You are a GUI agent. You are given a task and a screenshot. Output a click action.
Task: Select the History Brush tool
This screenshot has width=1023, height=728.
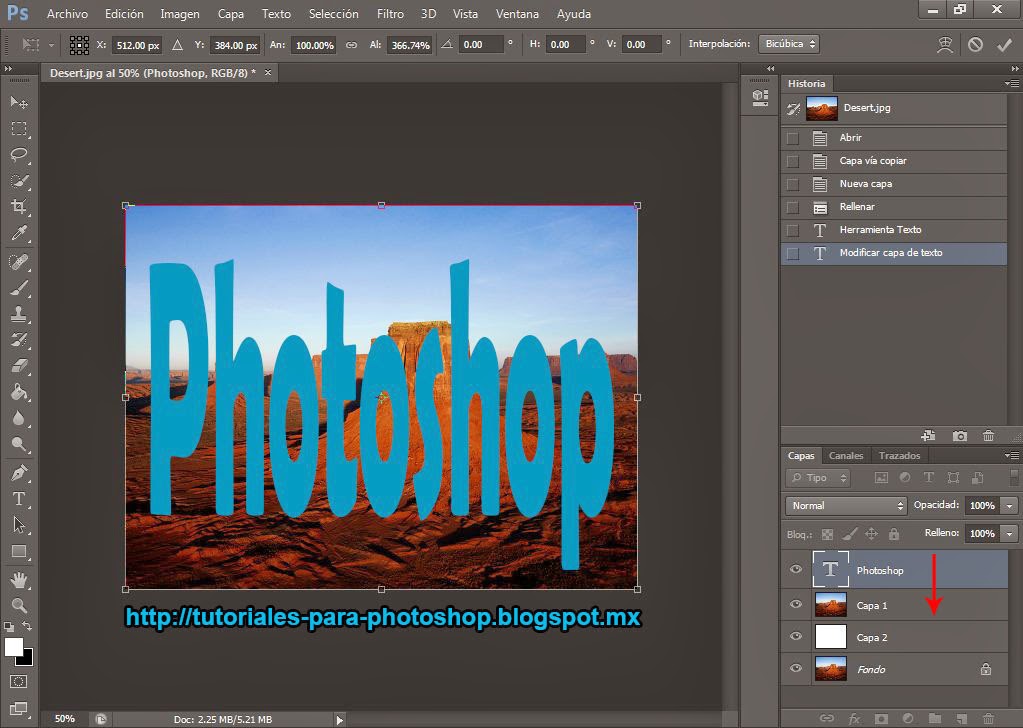tap(19, 340)
